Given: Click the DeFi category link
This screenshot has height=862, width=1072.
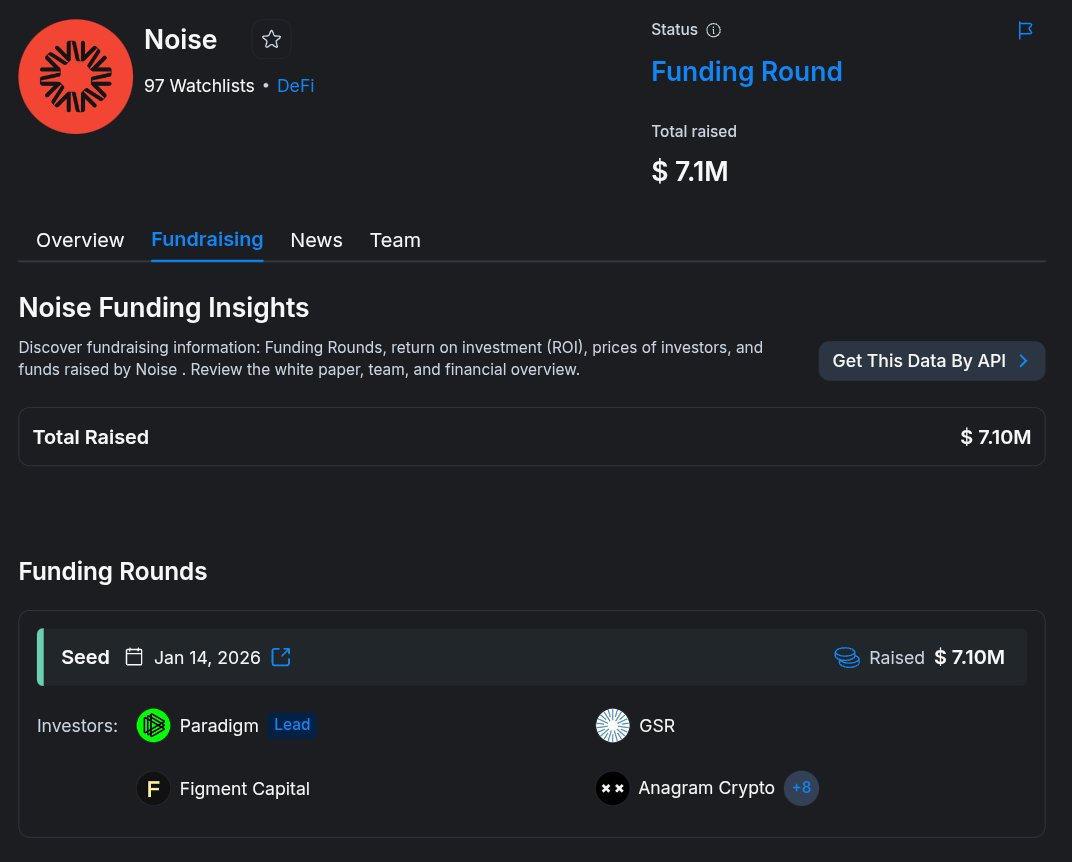Looking at the screenshot, I should 295,85.
